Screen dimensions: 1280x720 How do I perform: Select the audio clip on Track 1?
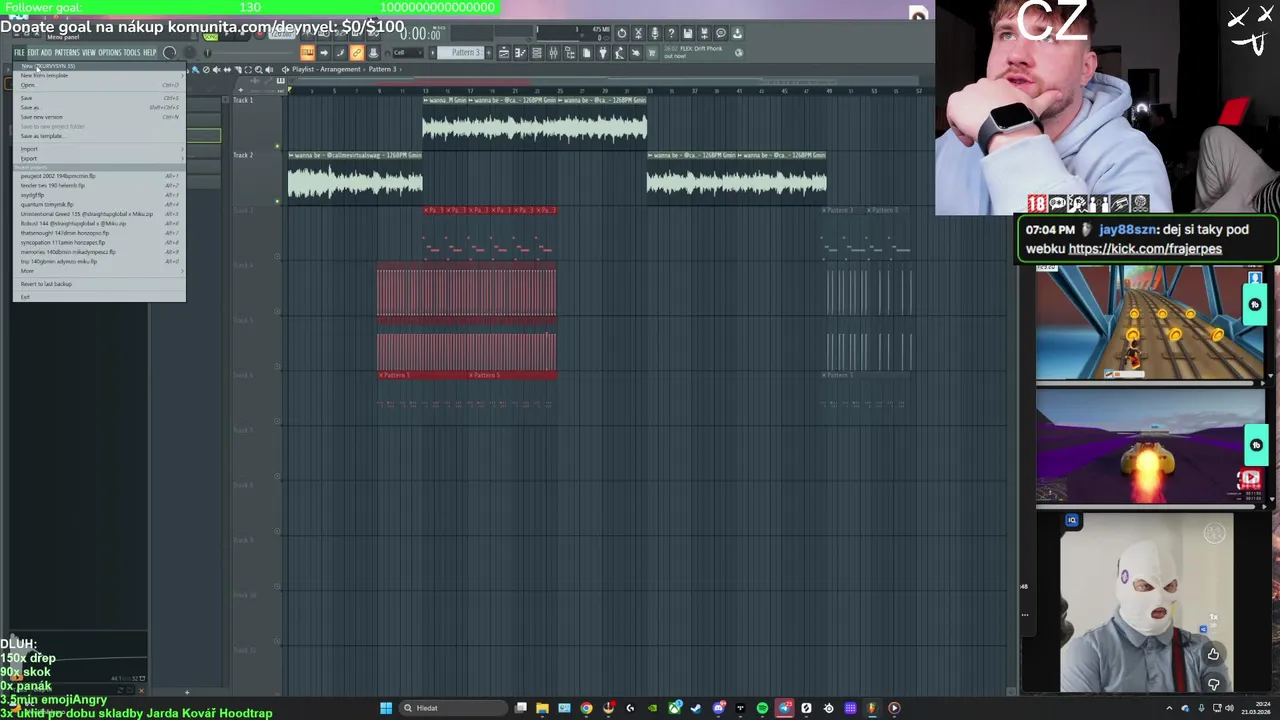(x=535, y=122)
